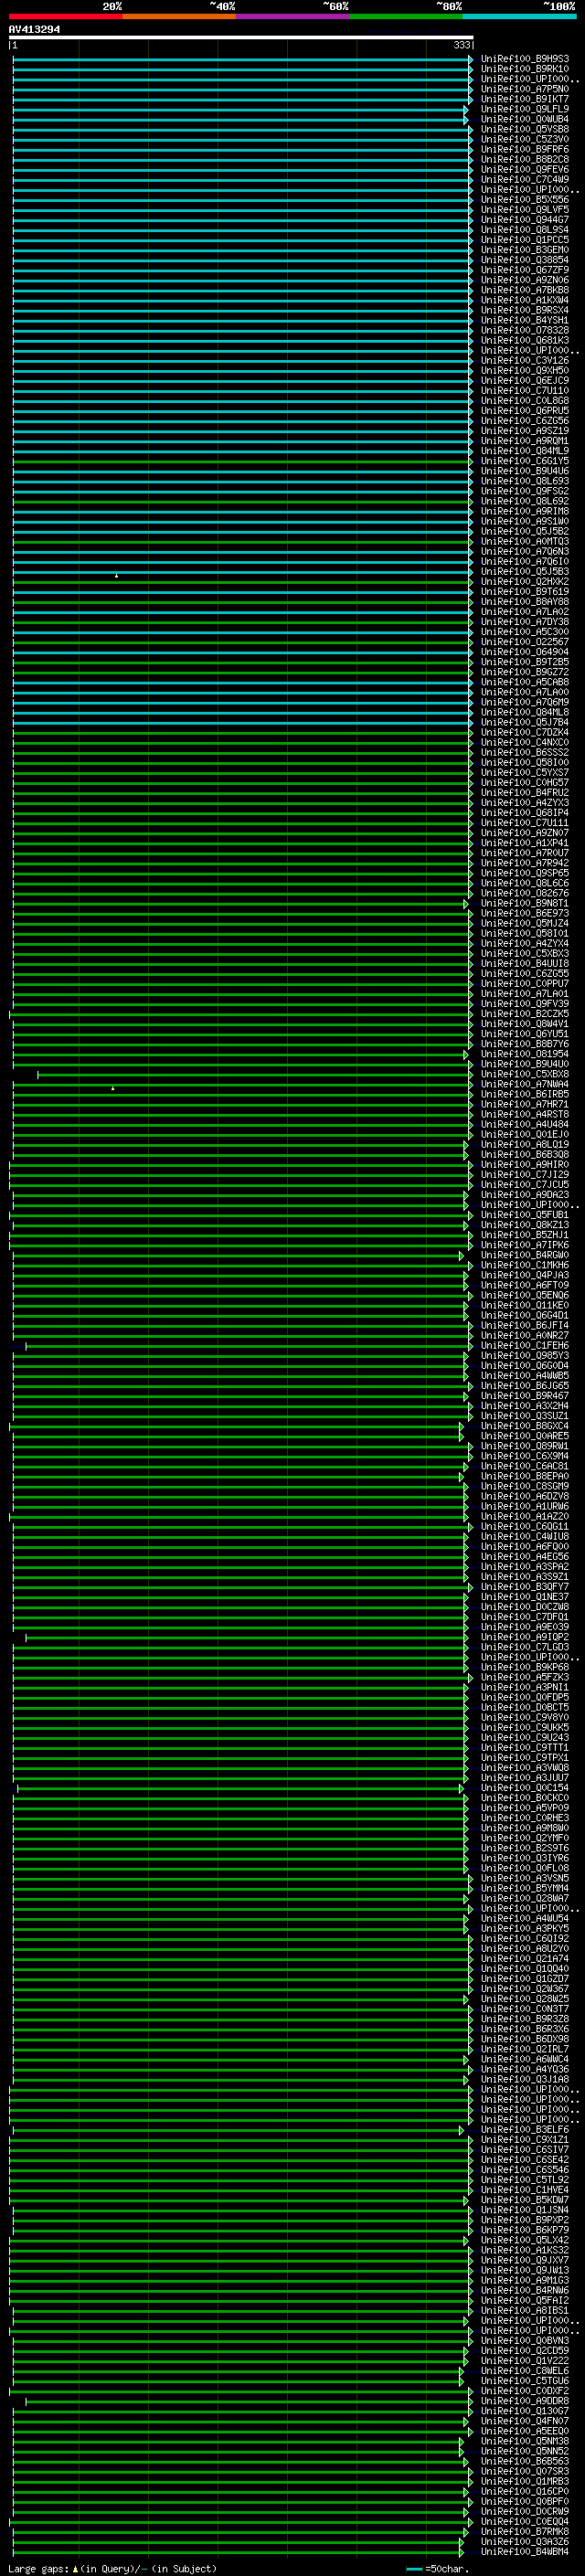This screenshot has height=2576, width=585.
Task: Click the white query sequence bar
Action: [x=241, y=37]
